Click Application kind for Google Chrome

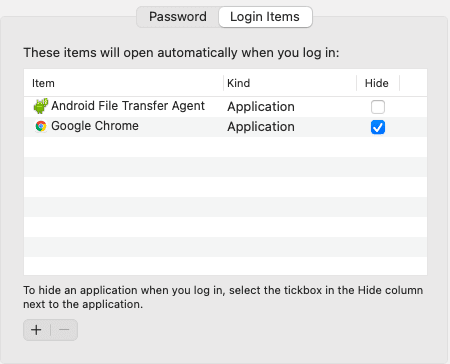[x=261, y=127]
